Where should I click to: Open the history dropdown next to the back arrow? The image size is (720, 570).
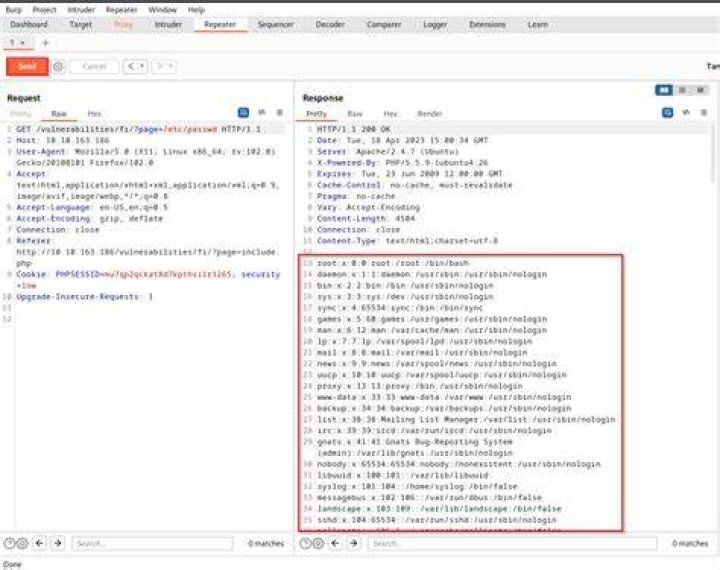[142, 67]
